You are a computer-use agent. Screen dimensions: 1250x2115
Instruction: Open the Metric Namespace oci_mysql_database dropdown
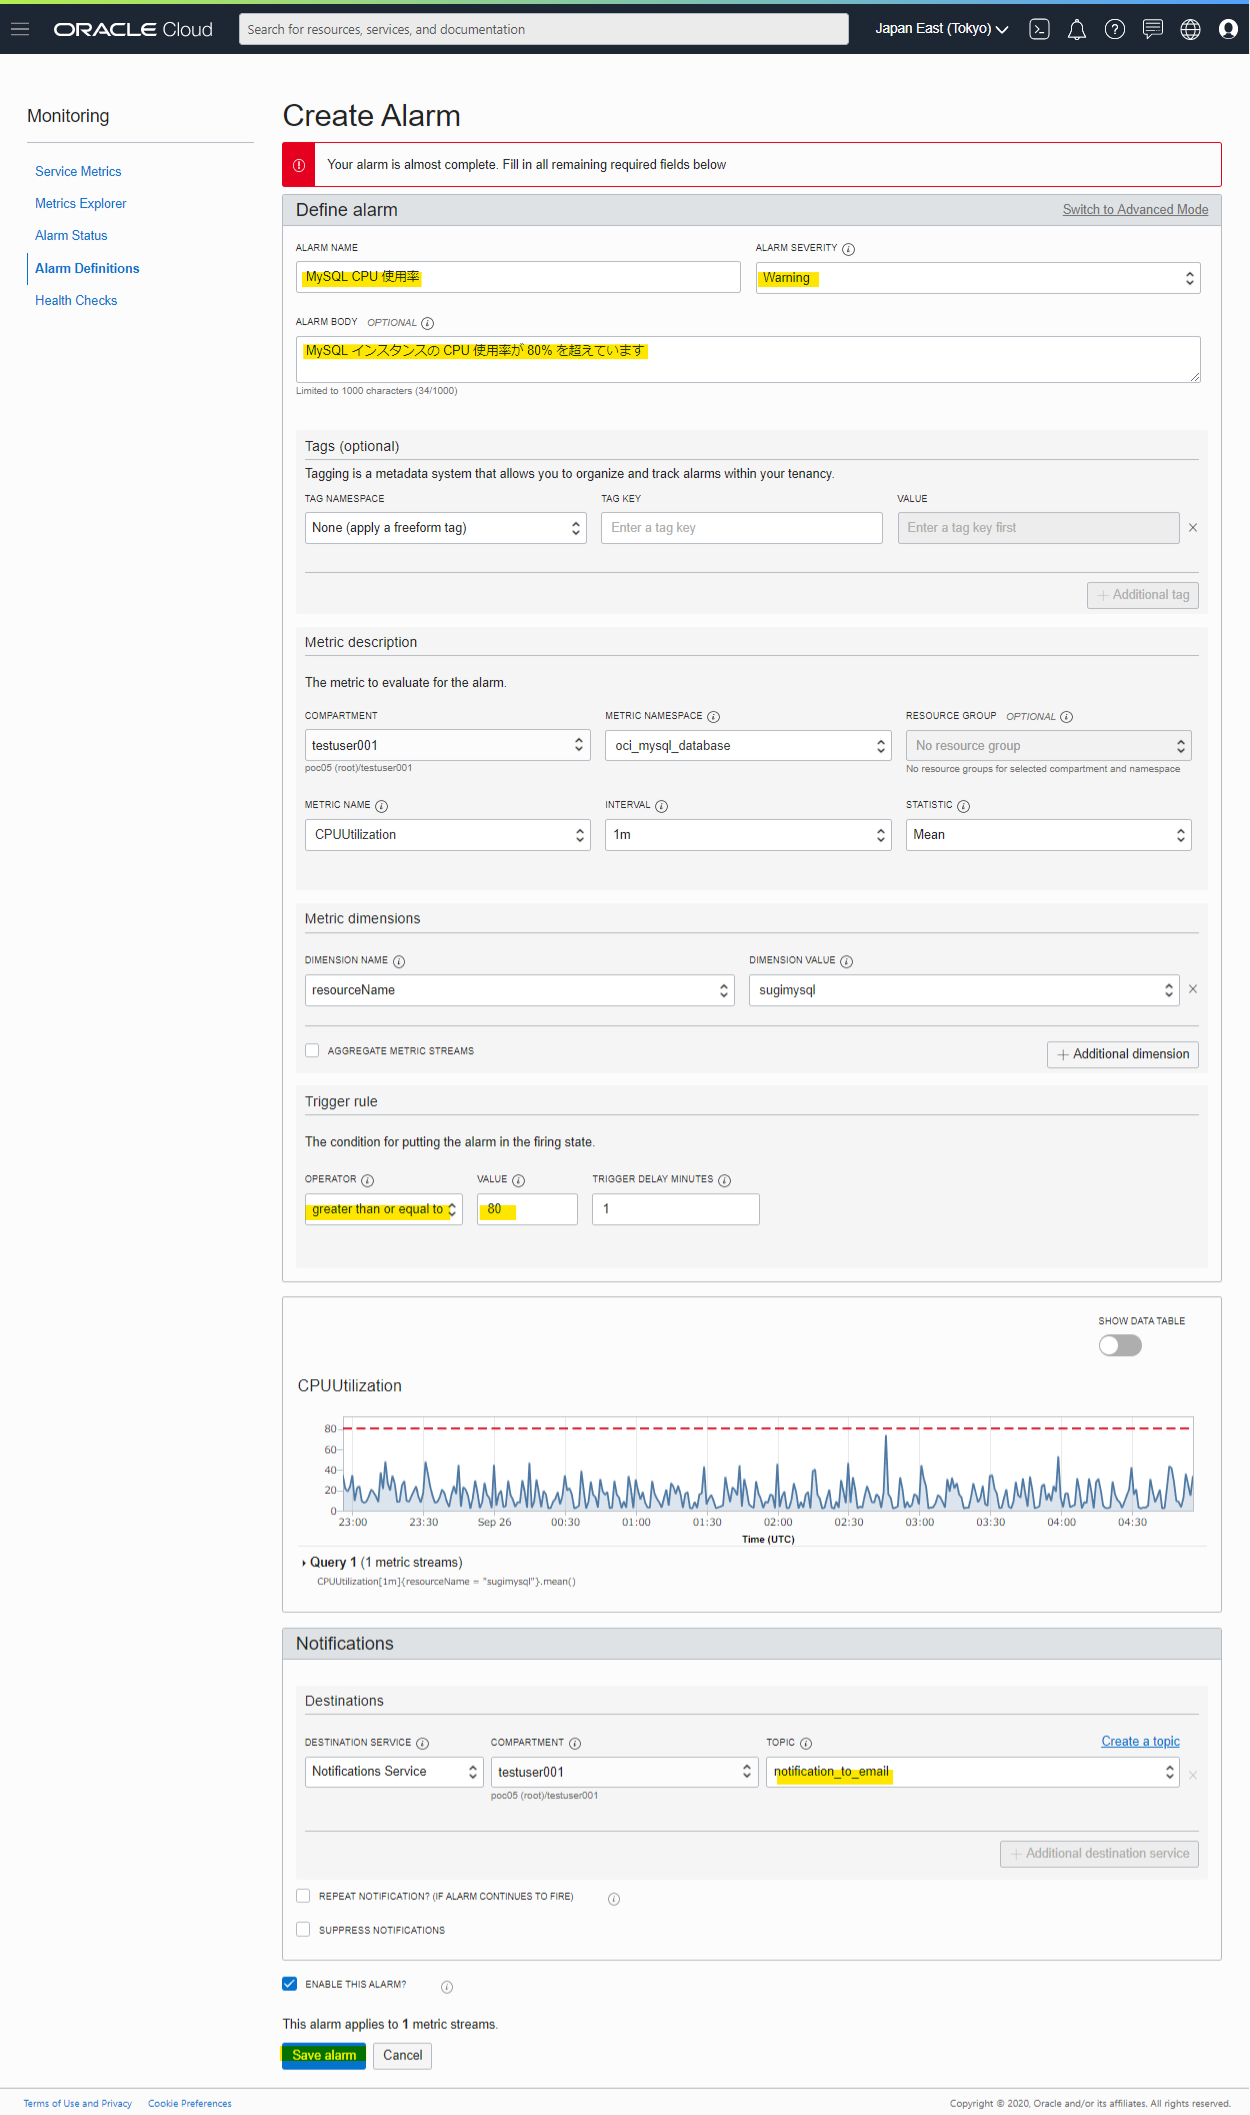(748, 746)
